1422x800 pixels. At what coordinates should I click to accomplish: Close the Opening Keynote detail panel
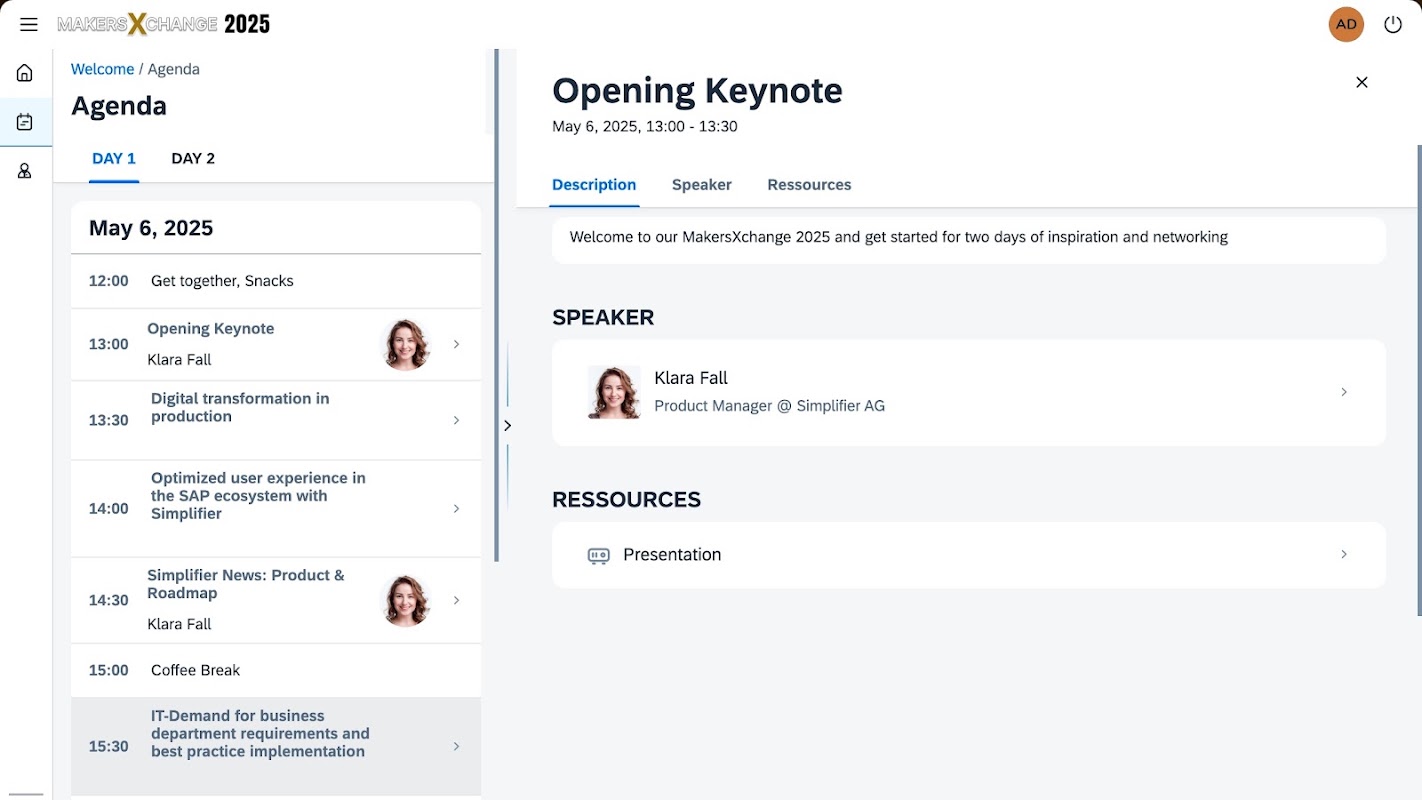point(1361,82)
